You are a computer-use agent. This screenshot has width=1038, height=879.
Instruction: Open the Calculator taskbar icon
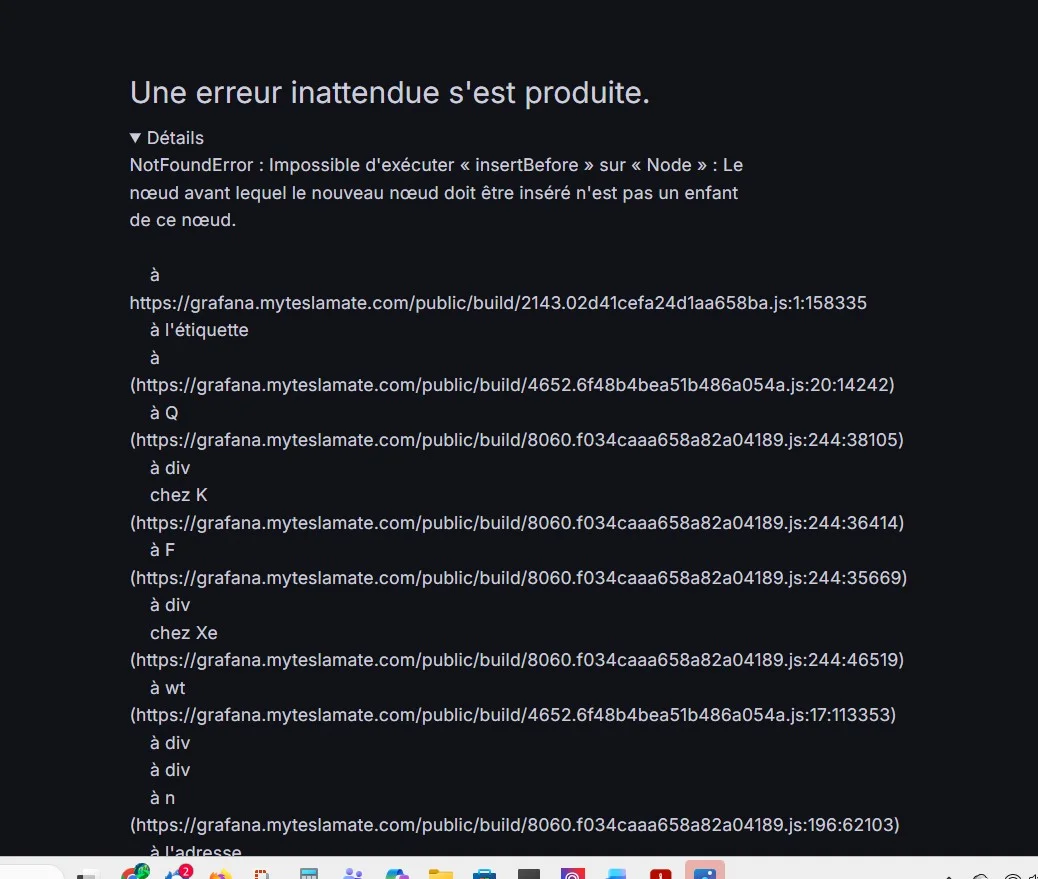pos(309,873)
